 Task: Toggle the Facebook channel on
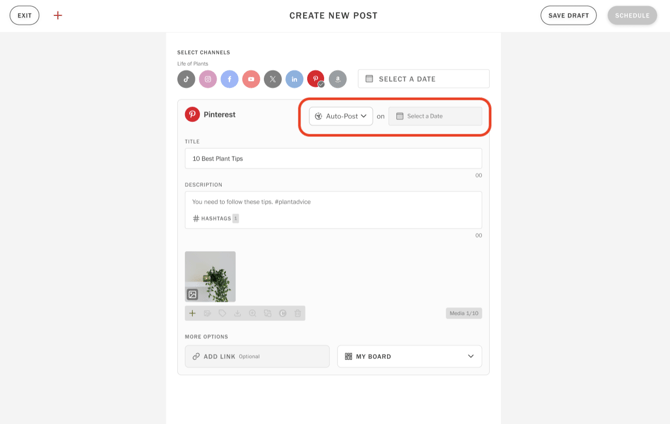(x=229, y=79)
